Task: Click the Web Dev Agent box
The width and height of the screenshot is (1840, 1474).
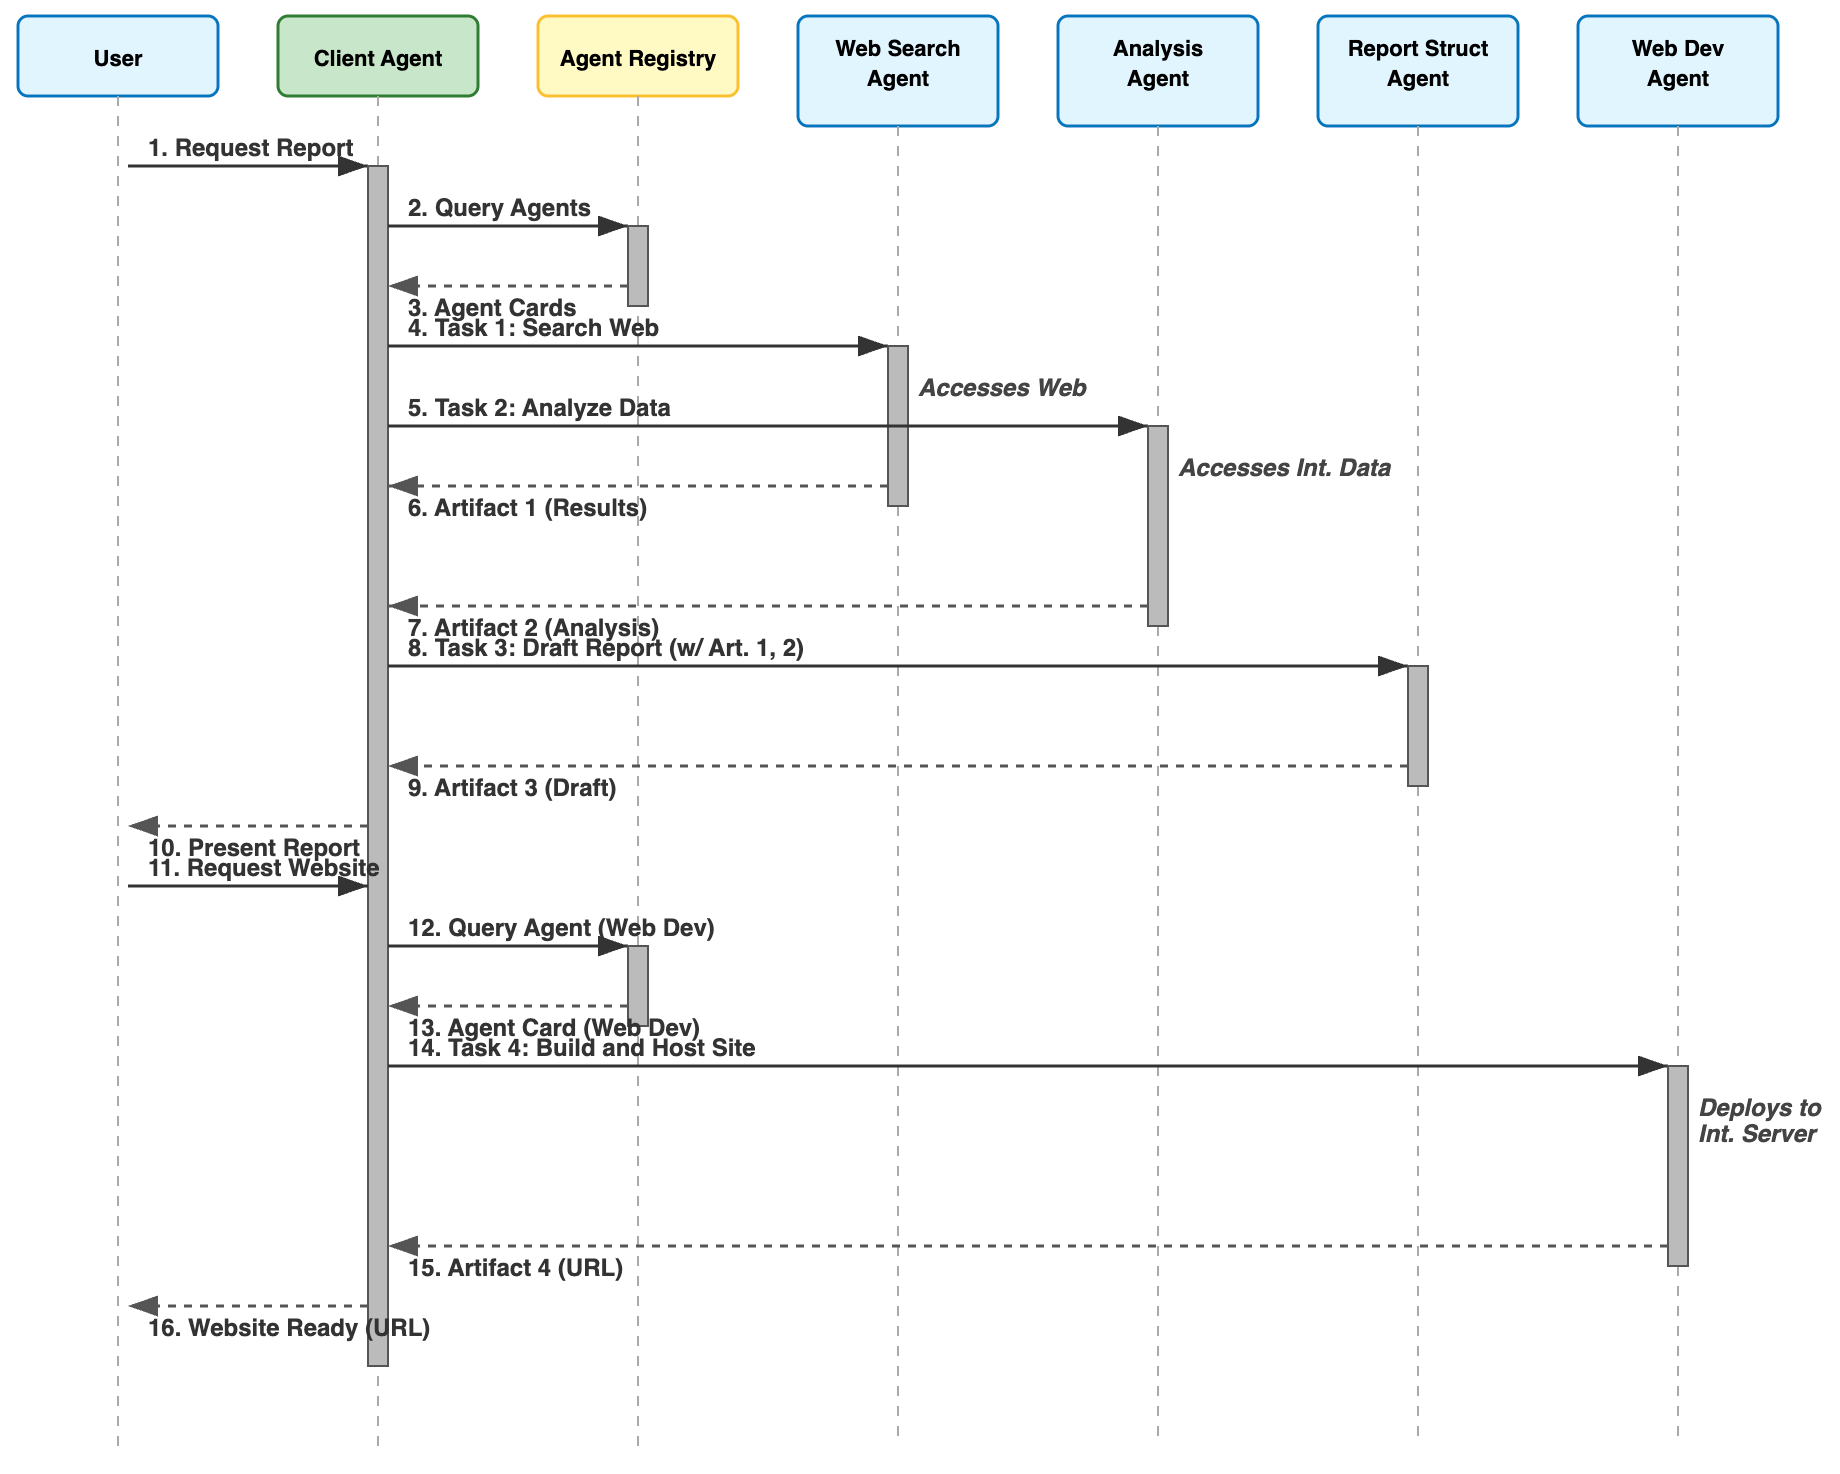Action: pyautogui.click(x=1677, y=71)
